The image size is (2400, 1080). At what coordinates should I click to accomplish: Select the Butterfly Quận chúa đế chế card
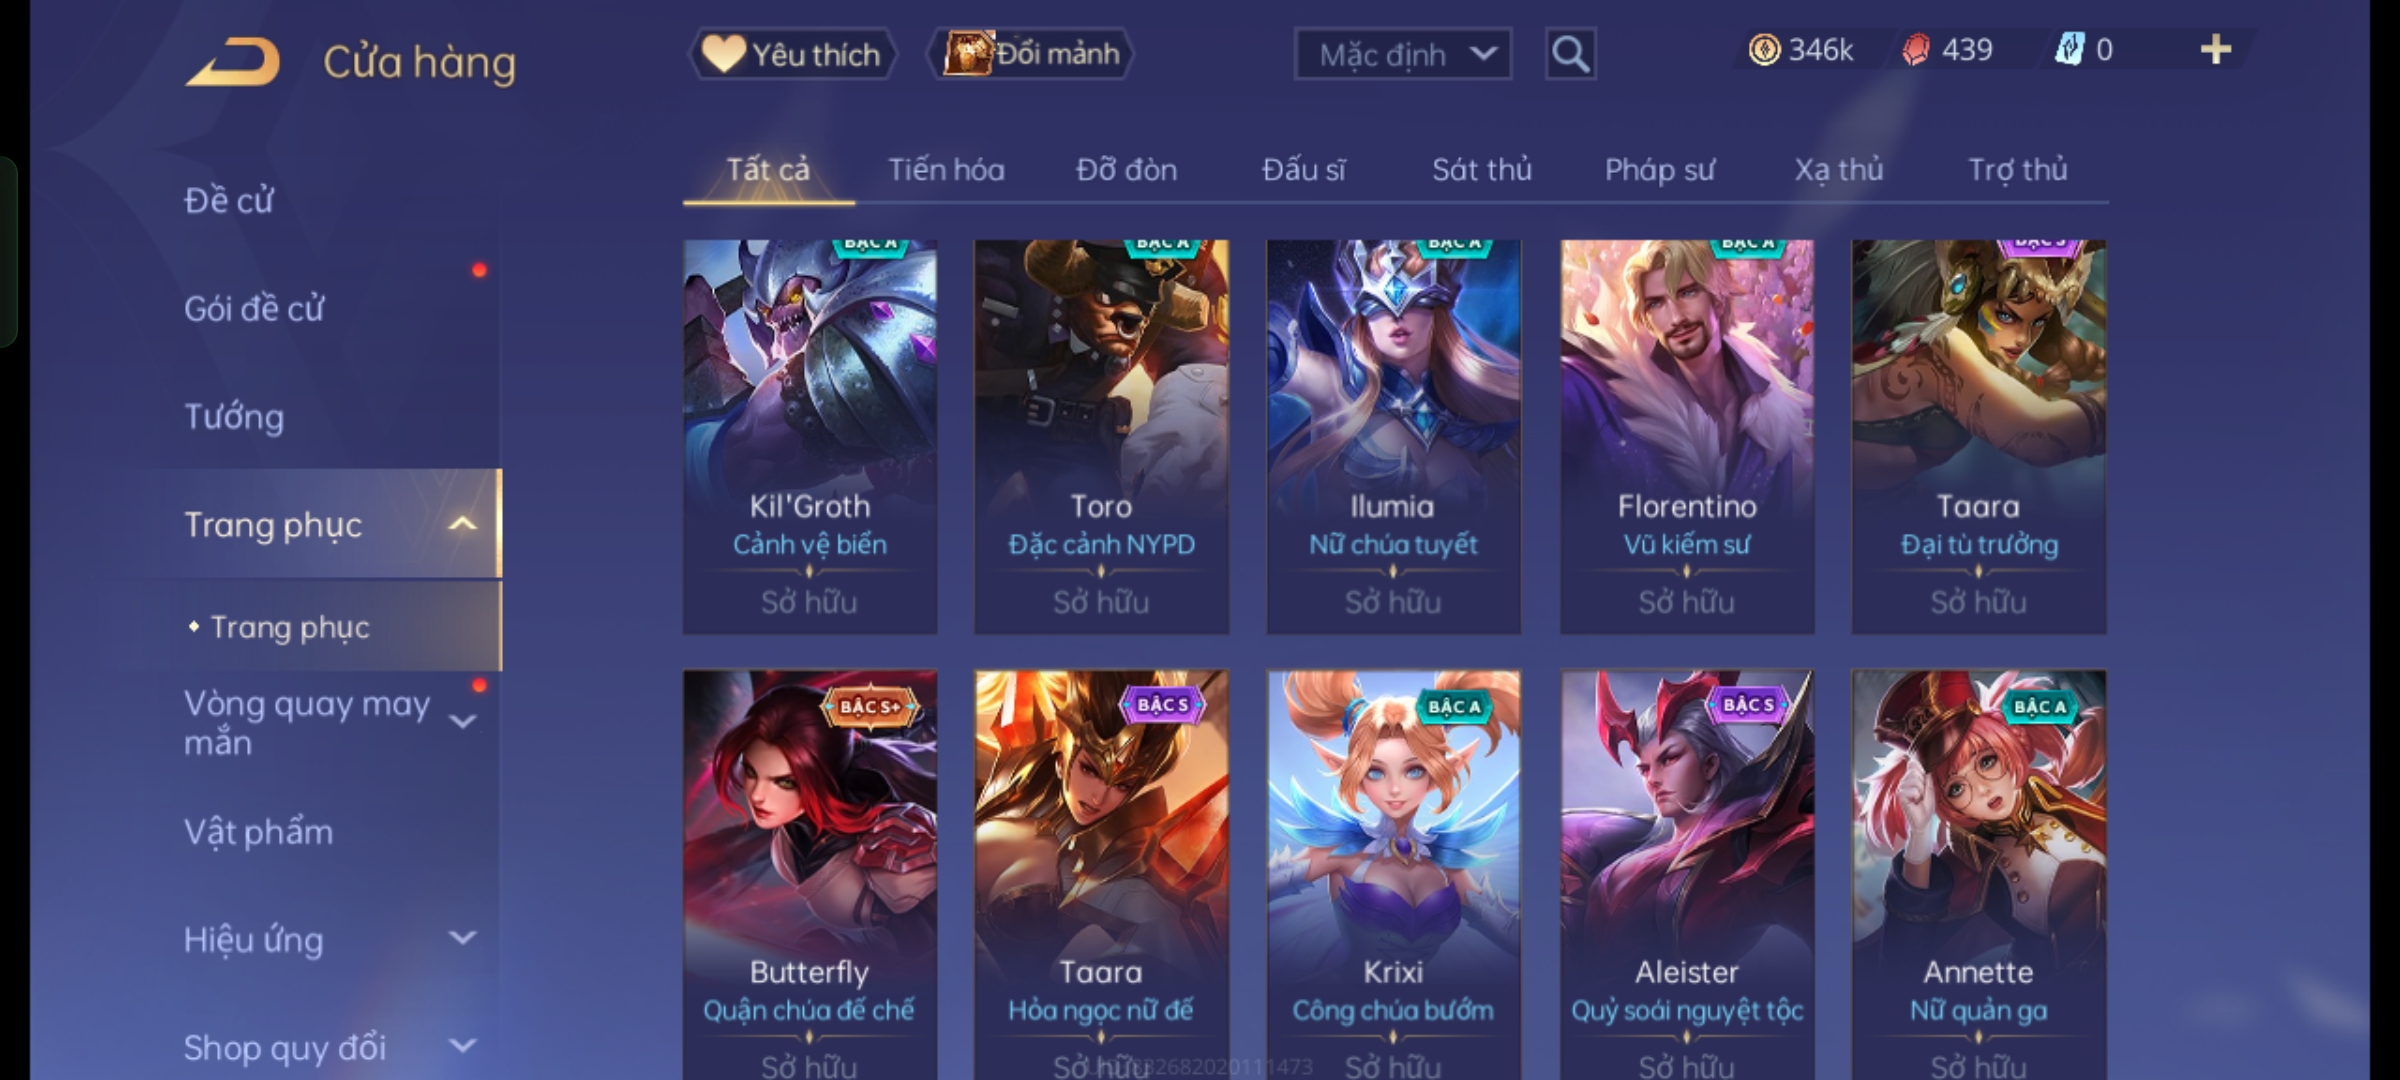[810, 875]
